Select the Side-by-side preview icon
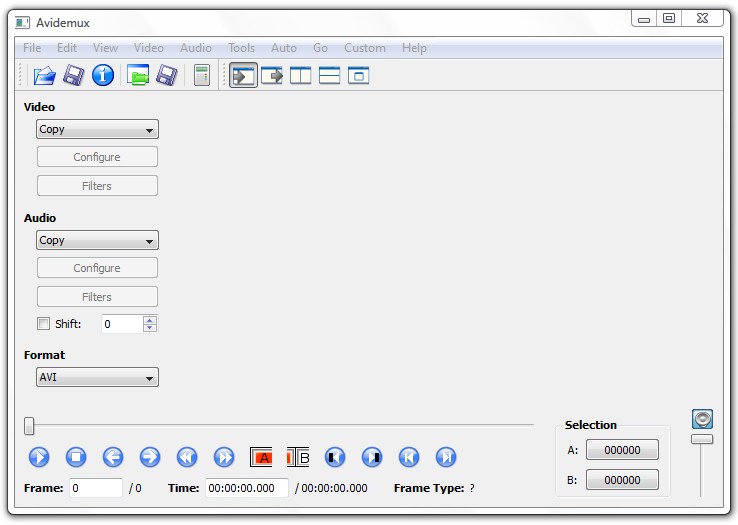 tap(300, 75)
